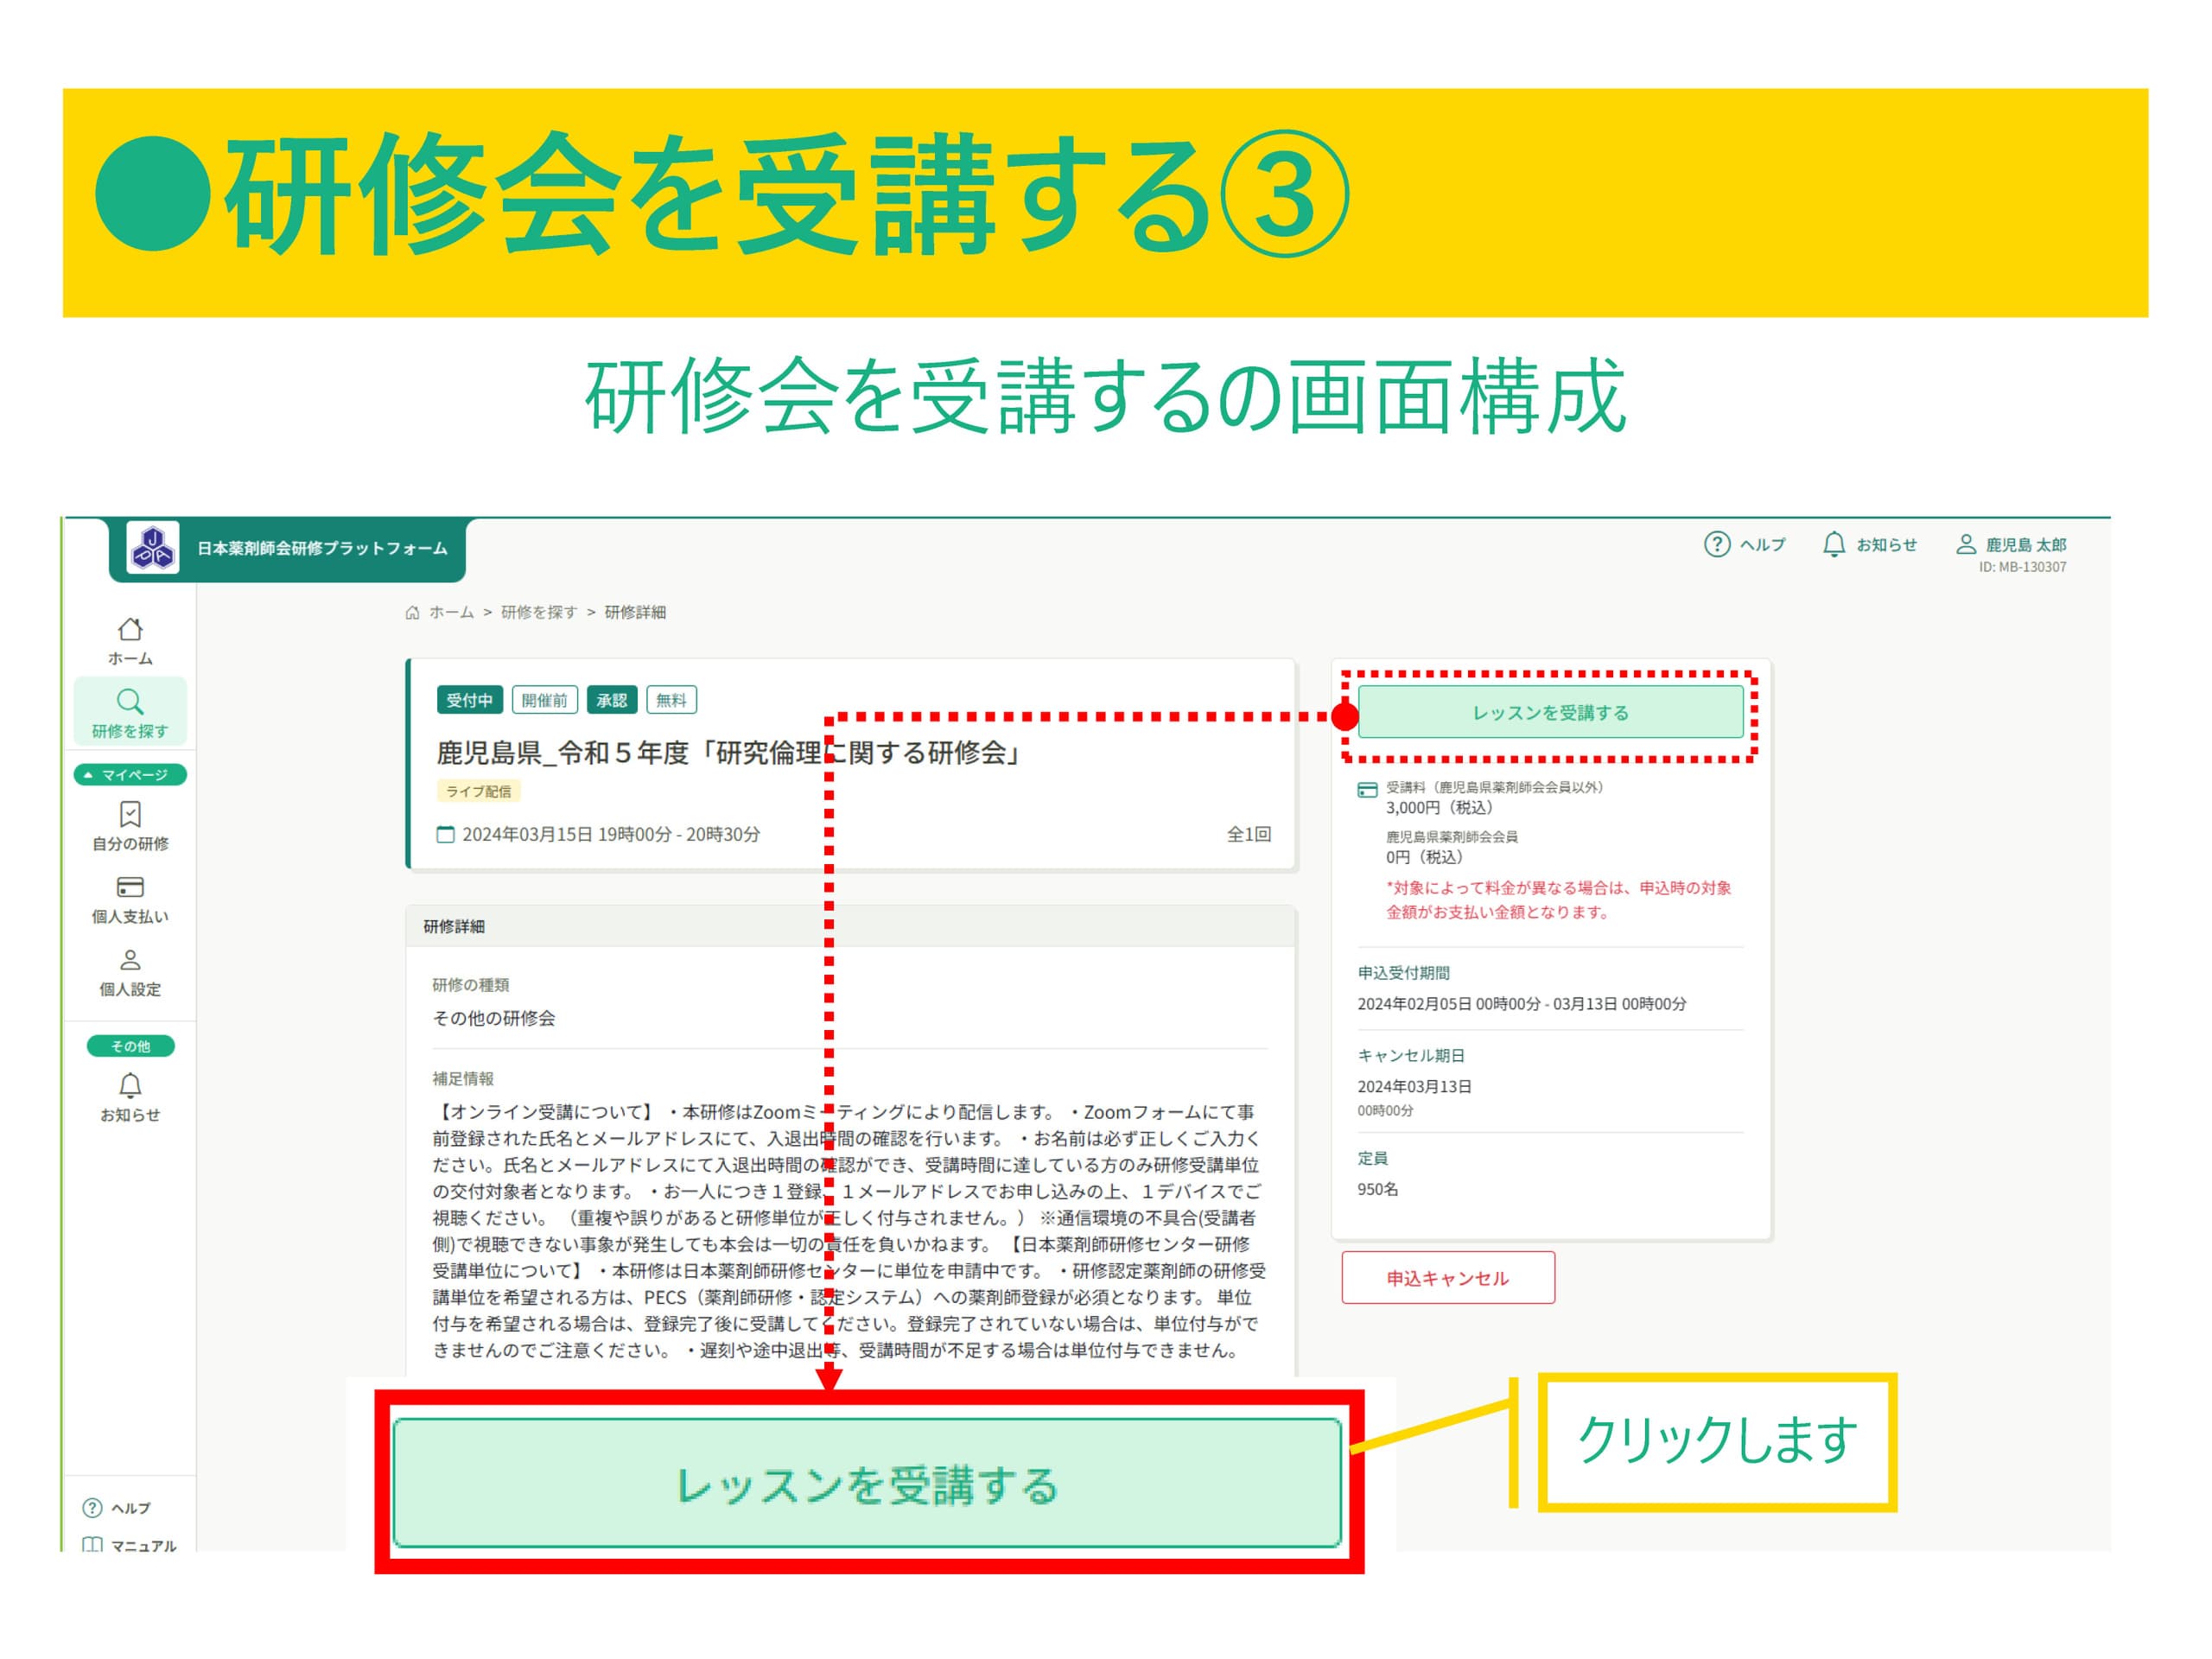
Task: Click the breadcrumb home icon
Action: 412,612
